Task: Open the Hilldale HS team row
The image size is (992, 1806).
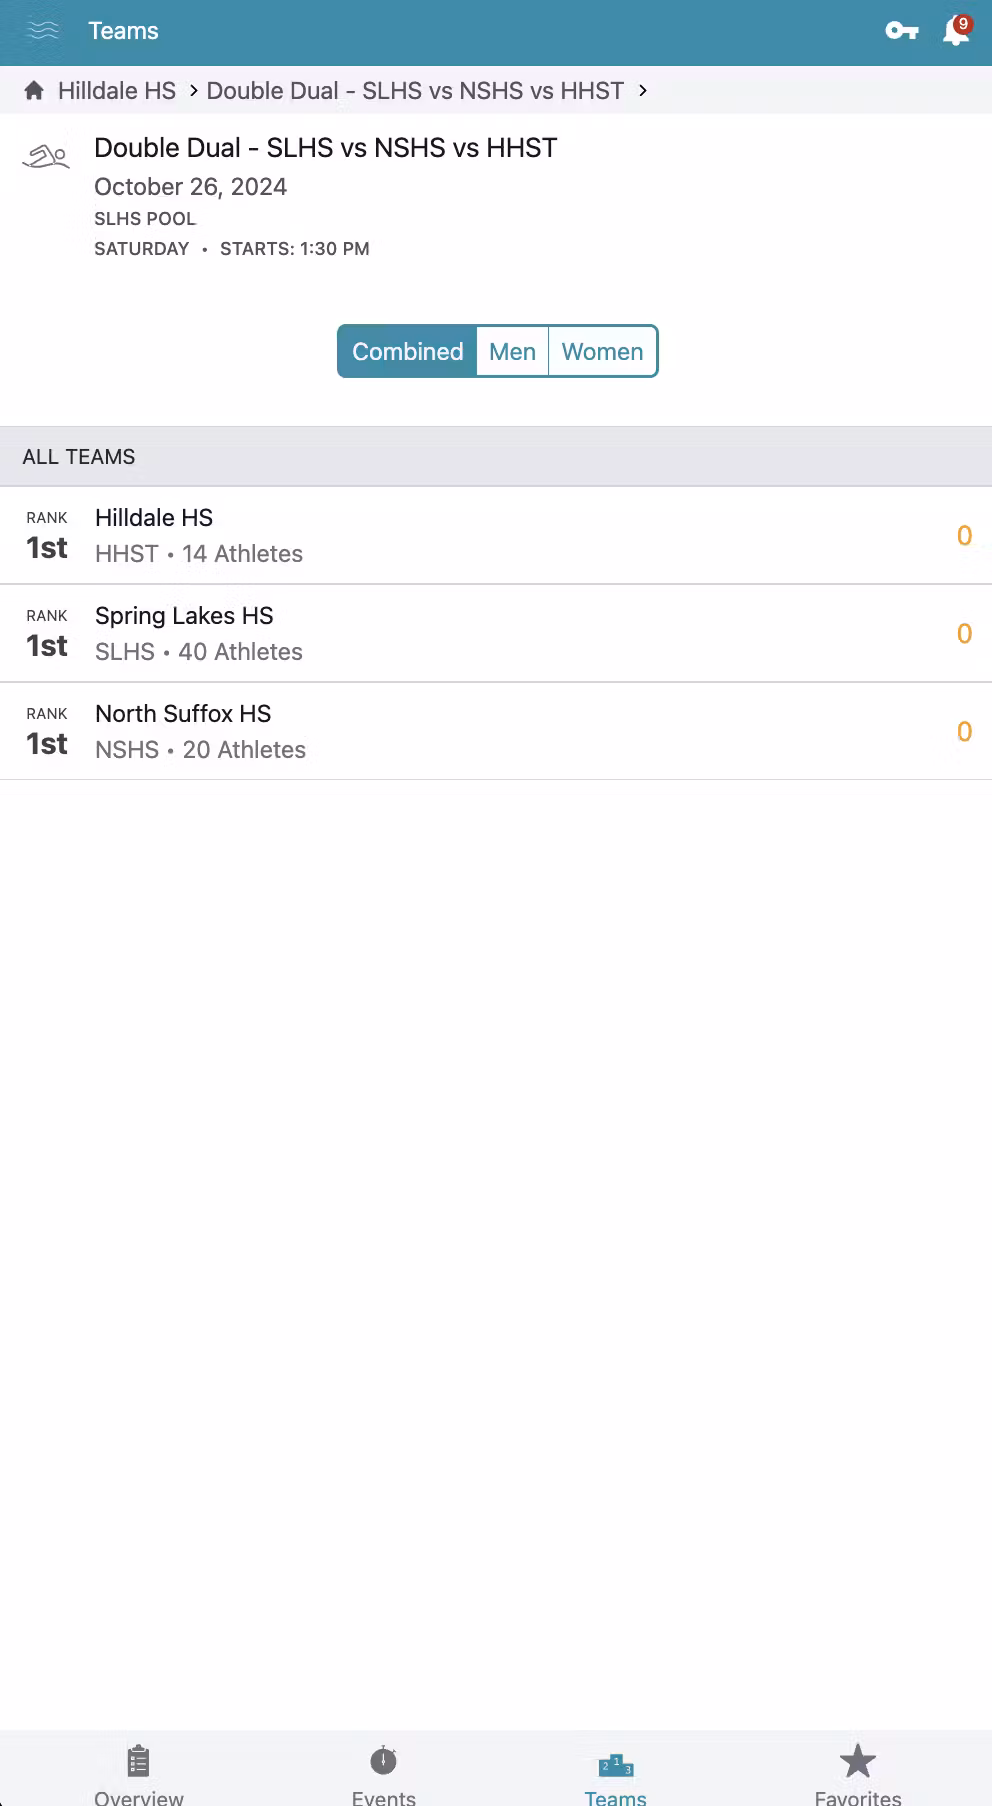Action: [x=496, y=536]
